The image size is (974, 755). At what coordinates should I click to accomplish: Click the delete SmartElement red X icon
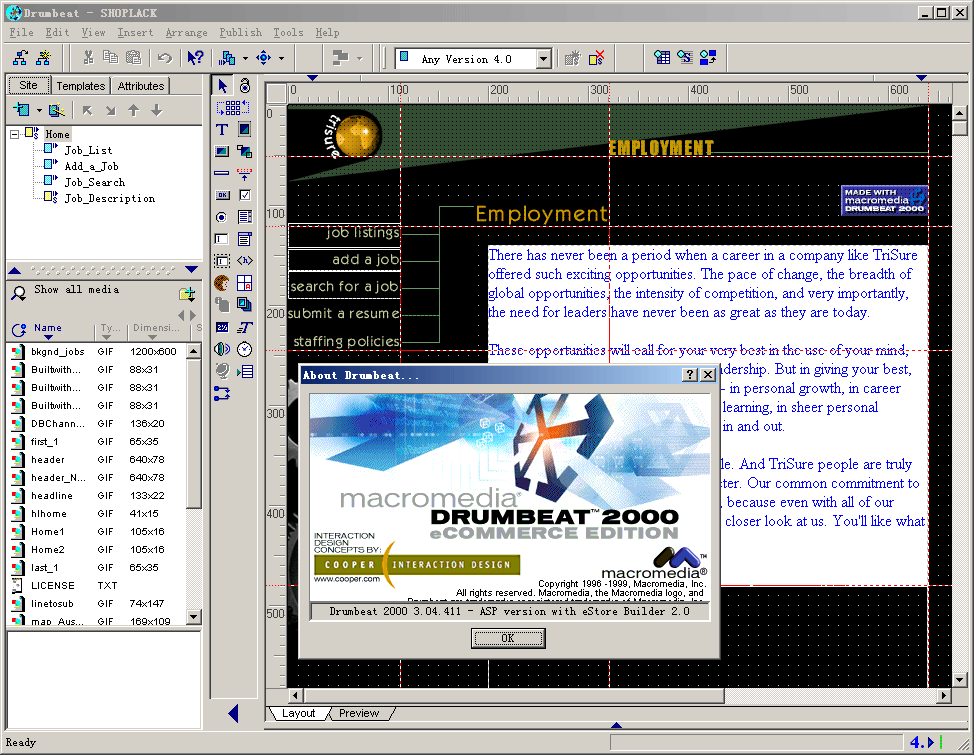(596, 58)
